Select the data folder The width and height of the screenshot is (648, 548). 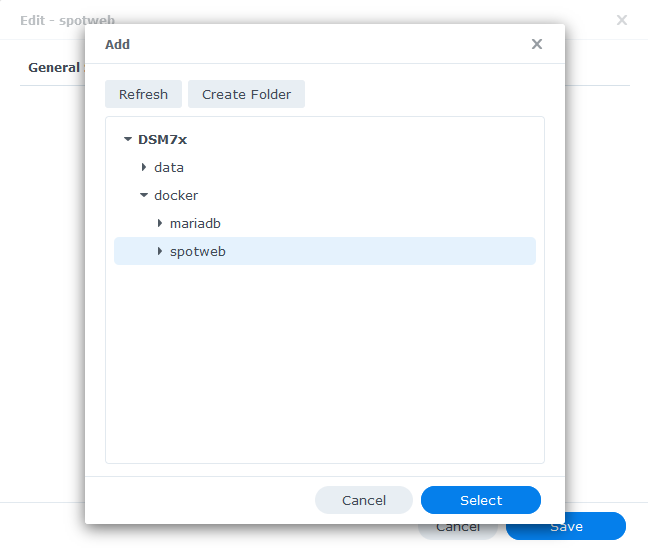169,167
